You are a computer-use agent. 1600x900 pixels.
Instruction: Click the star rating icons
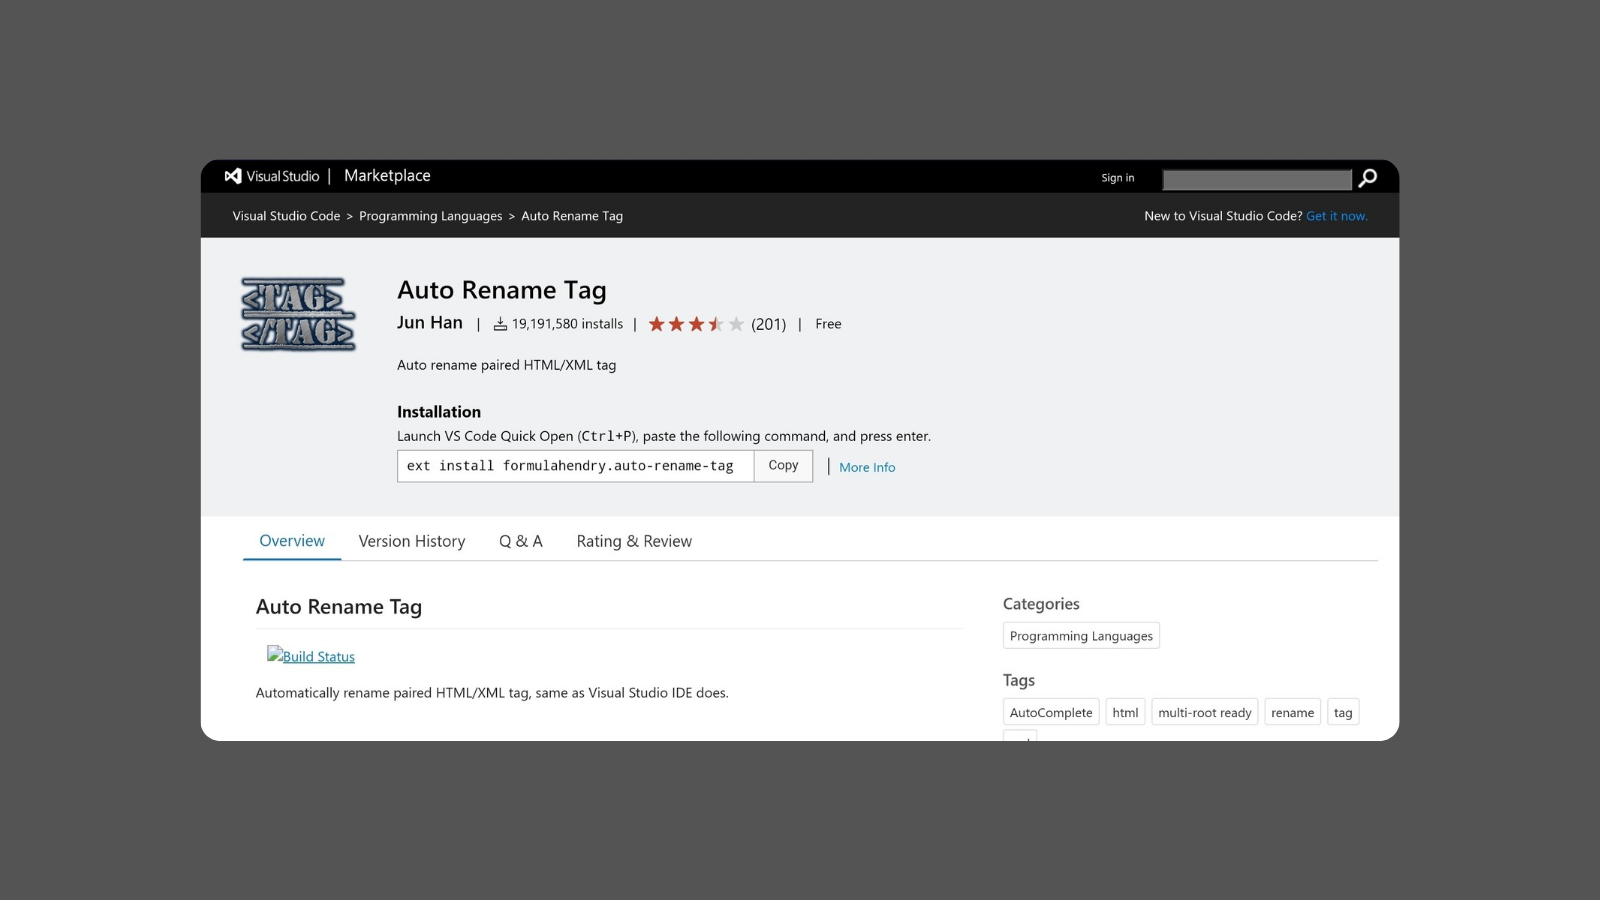(696, 324)
